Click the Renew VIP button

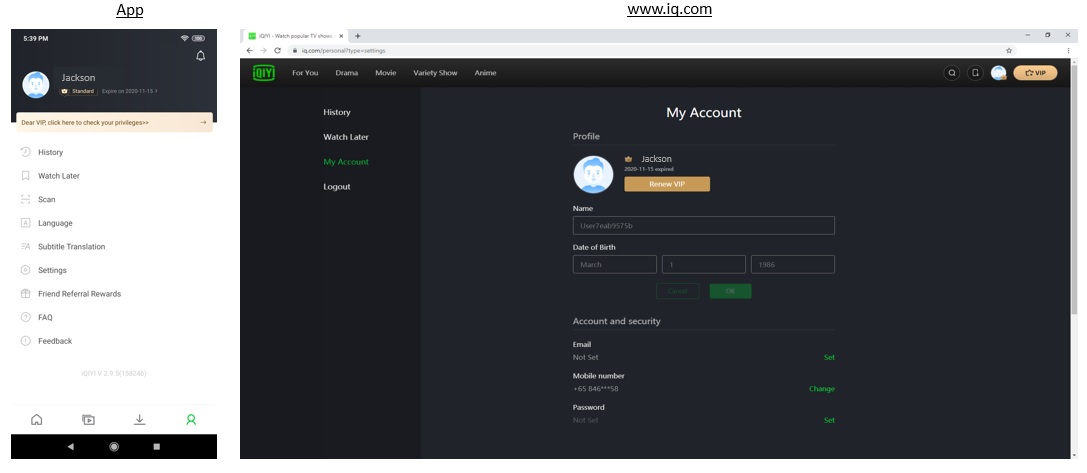click(667, 184)
